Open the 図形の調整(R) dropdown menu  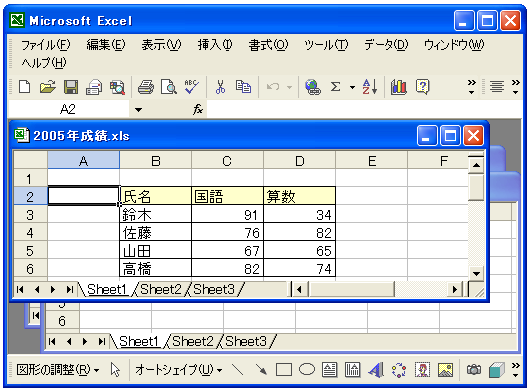(x=58, y=370)
